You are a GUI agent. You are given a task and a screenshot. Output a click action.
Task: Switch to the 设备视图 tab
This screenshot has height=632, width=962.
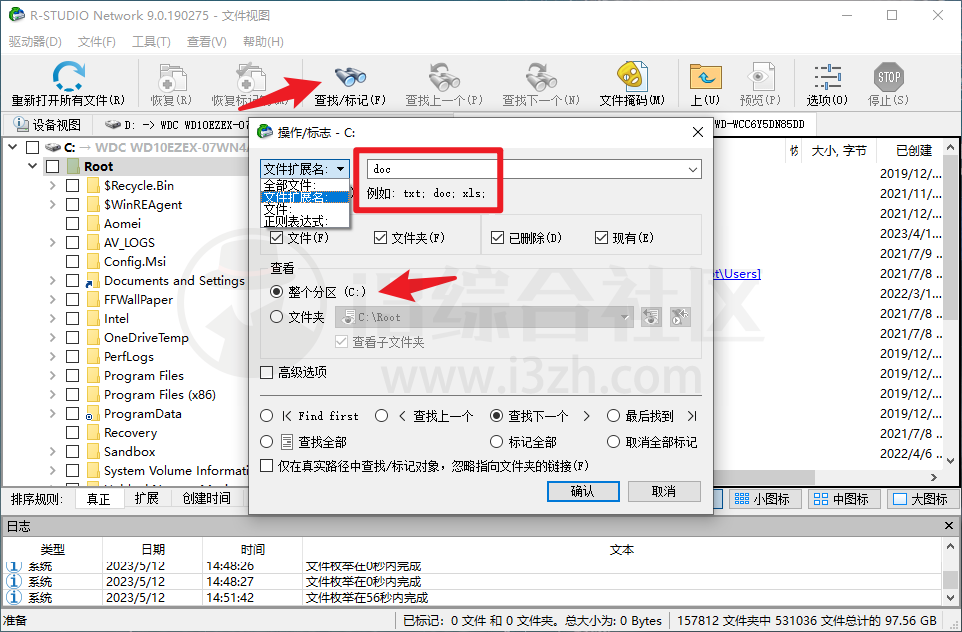pos(48,125)
